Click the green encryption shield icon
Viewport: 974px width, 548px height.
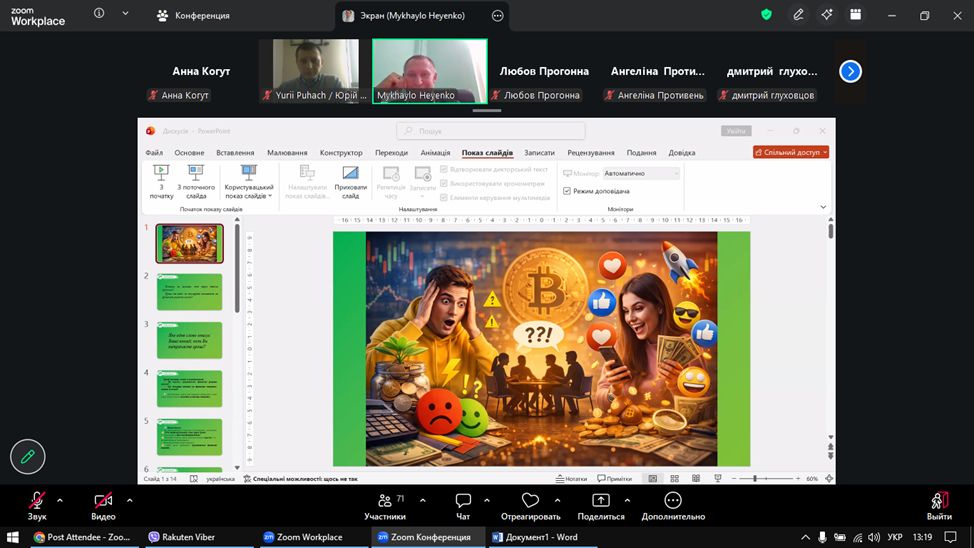766,15
